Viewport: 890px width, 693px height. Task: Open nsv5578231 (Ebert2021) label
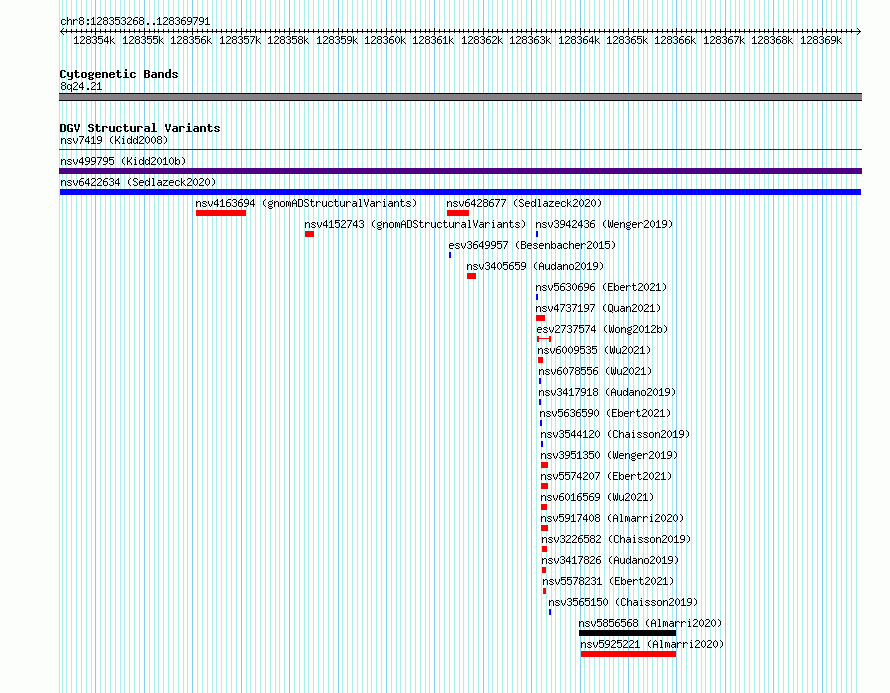pyautogui.click(x=608, y=581)
